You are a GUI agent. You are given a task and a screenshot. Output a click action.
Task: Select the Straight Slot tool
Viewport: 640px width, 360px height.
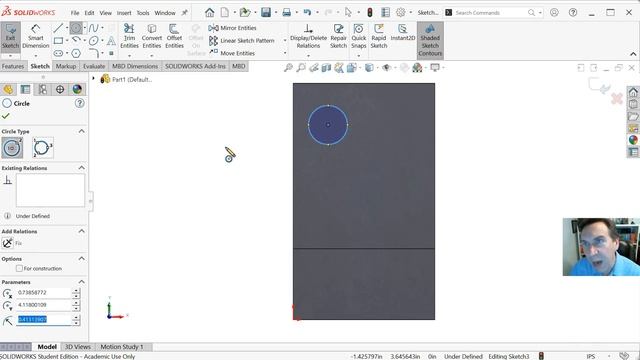click(x=58, y=53)
